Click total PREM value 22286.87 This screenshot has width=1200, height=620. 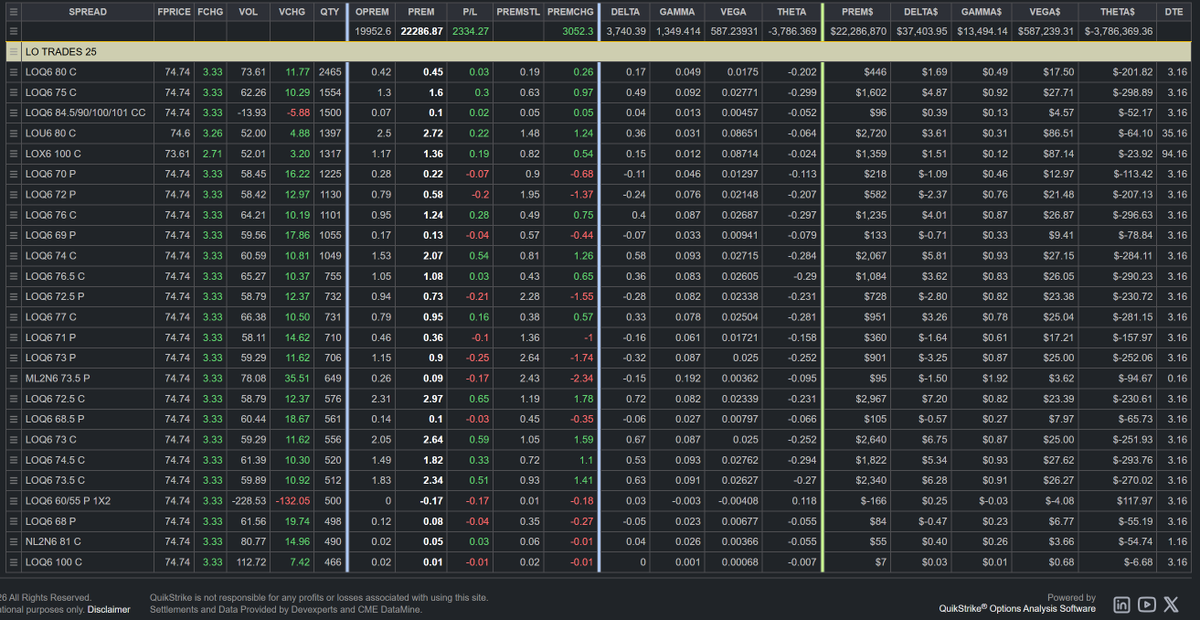pyautogui.click(x=422, y=31)
